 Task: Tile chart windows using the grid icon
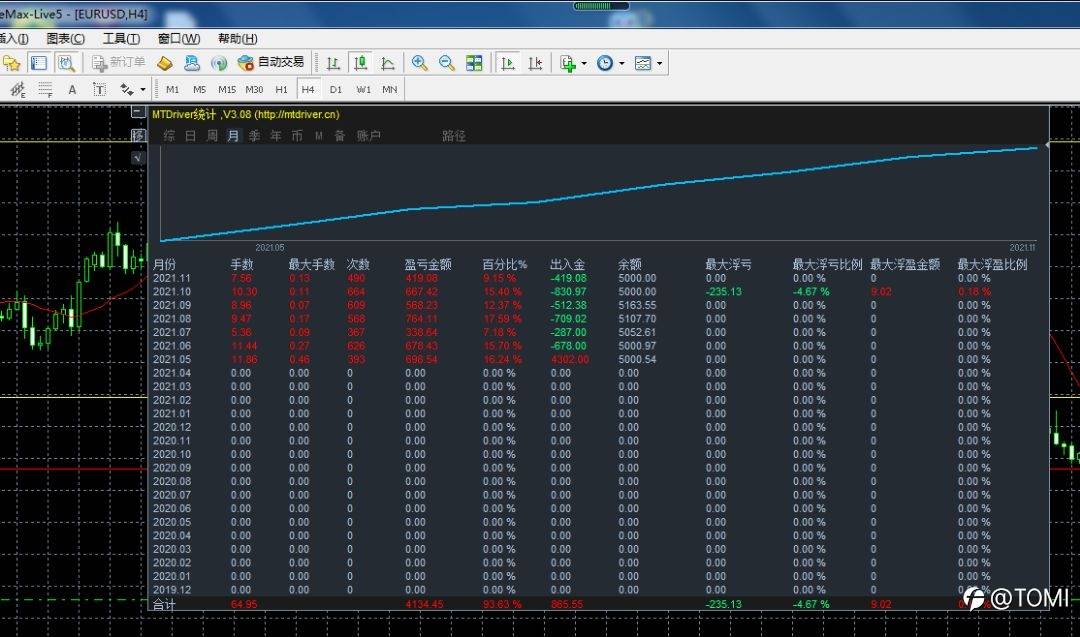(474, 63)
